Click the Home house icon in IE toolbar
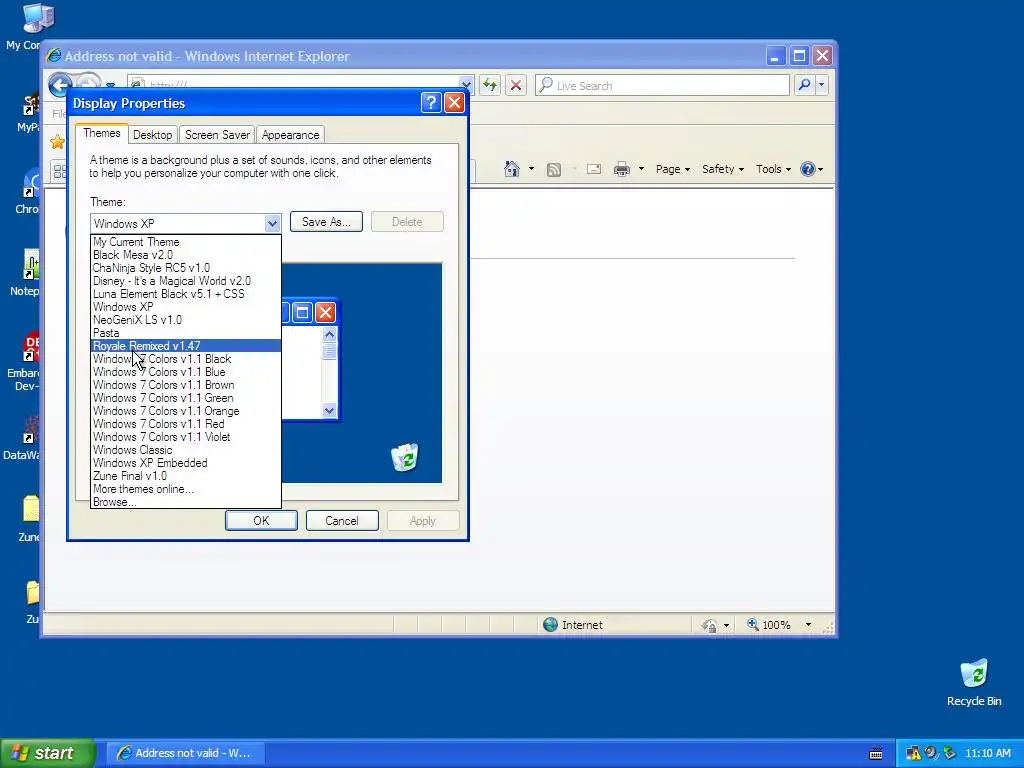The image size is (1024, 768). (512, 169)
